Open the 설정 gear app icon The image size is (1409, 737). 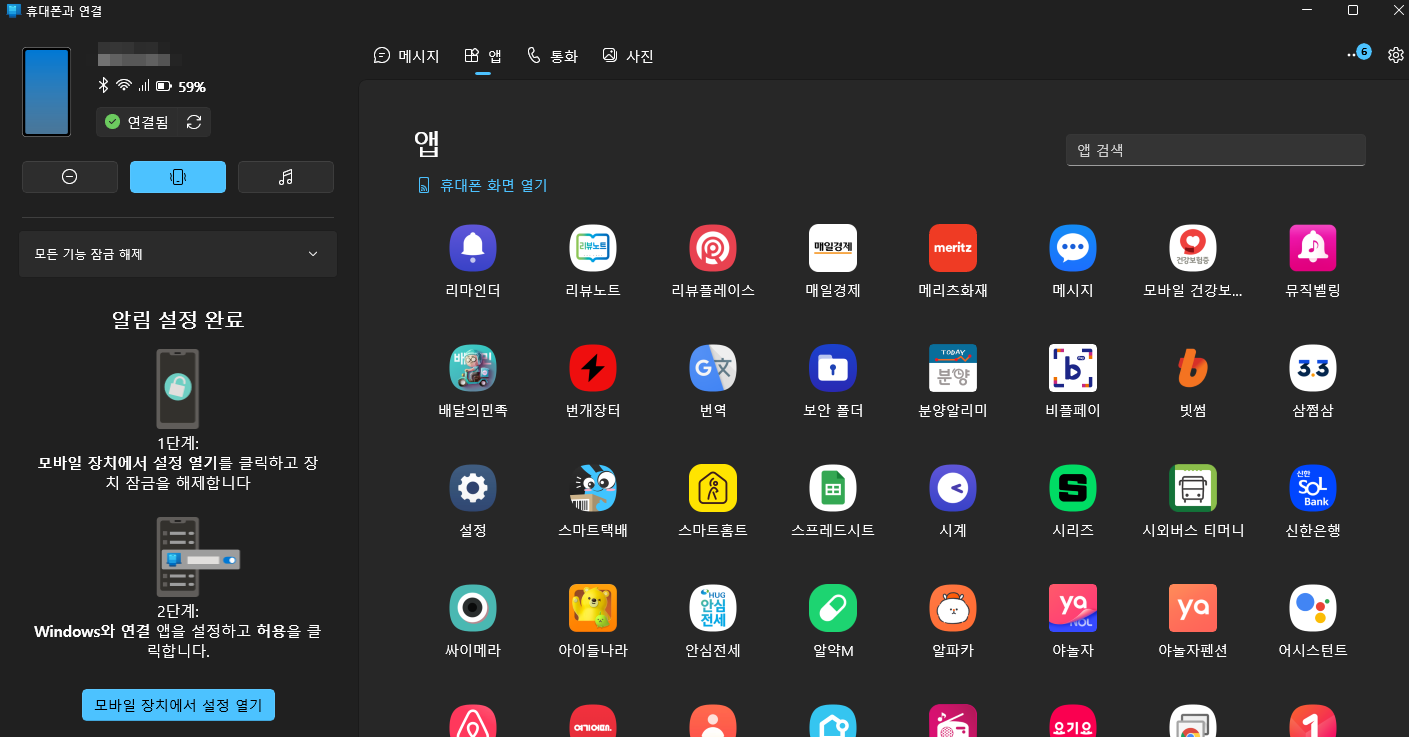[x=473, y=488]
